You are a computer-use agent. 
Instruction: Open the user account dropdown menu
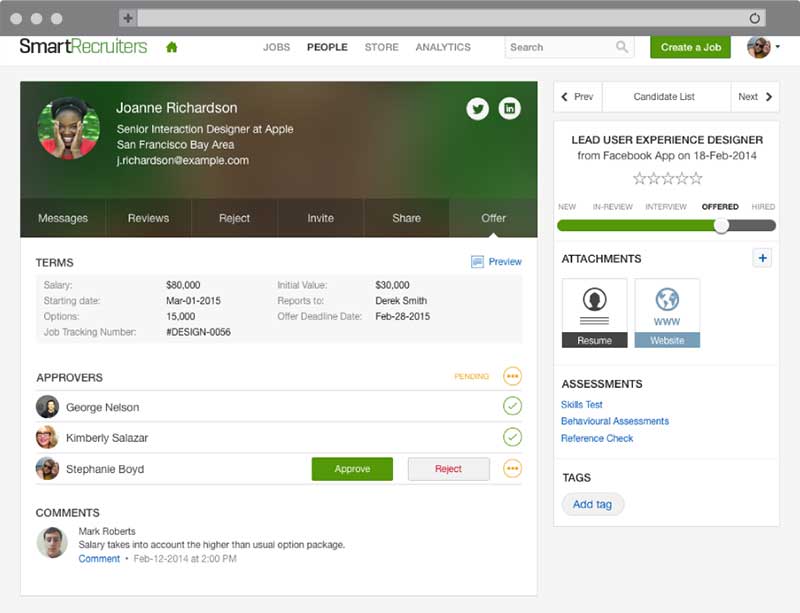[x=763, y=47]
